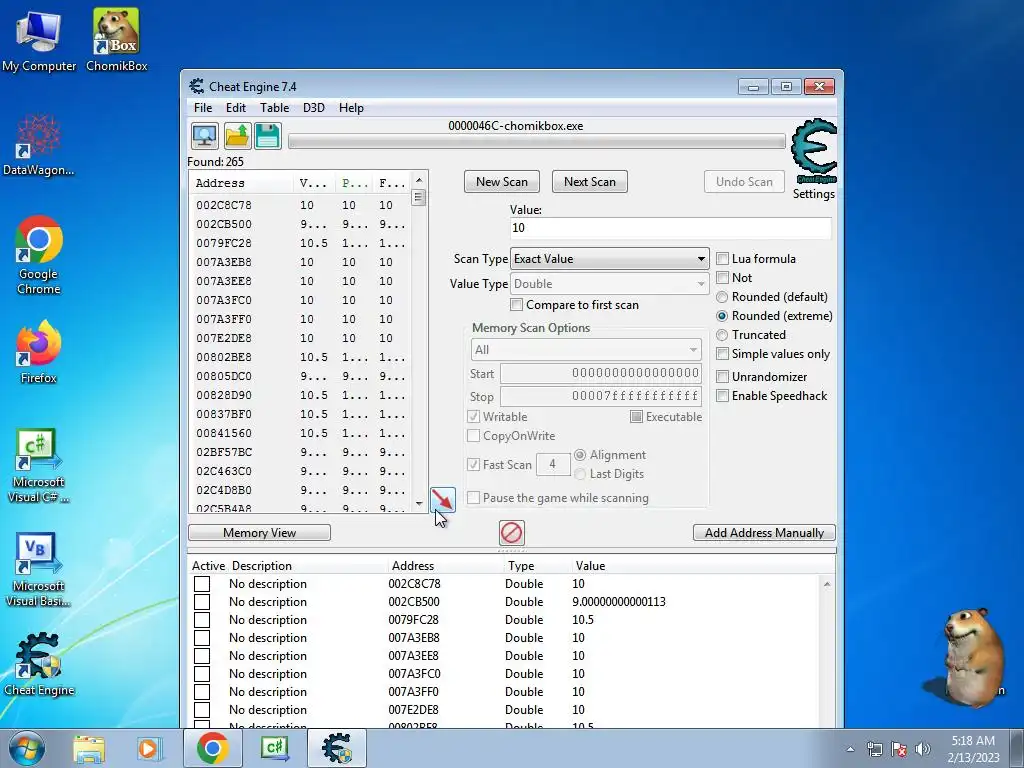Click the Stop address field
The height and width of the screenshot is (768, 1024).
601,396
